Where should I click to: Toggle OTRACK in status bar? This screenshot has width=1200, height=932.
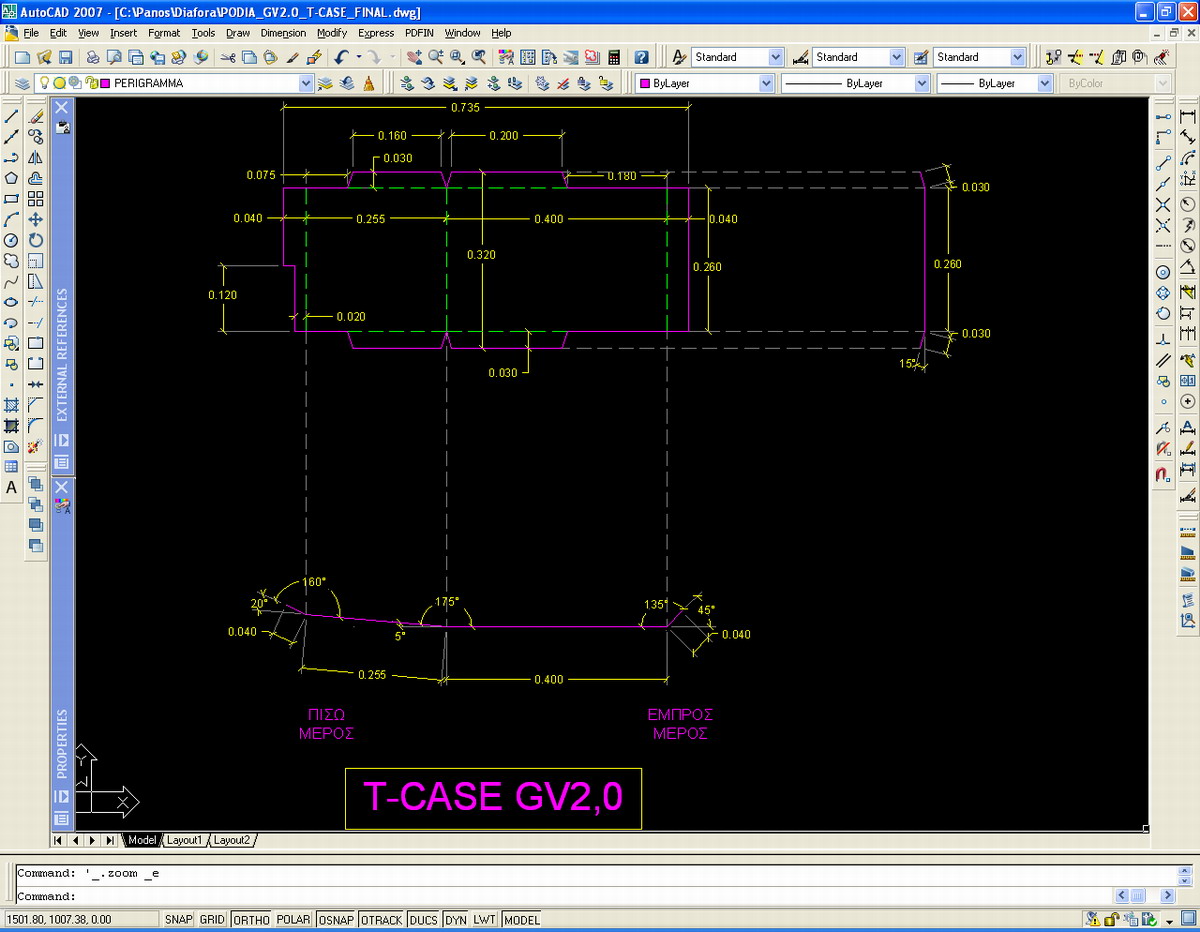click(381, 919)
